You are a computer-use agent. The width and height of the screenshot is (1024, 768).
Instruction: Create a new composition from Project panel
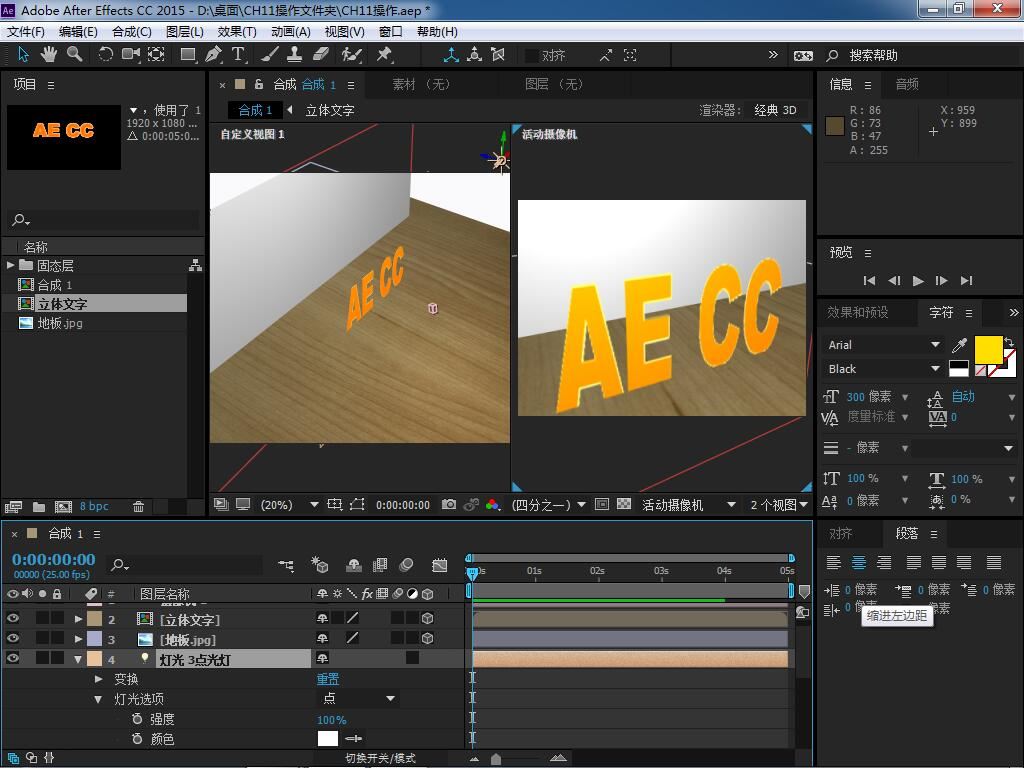click(x=63, y=506)
